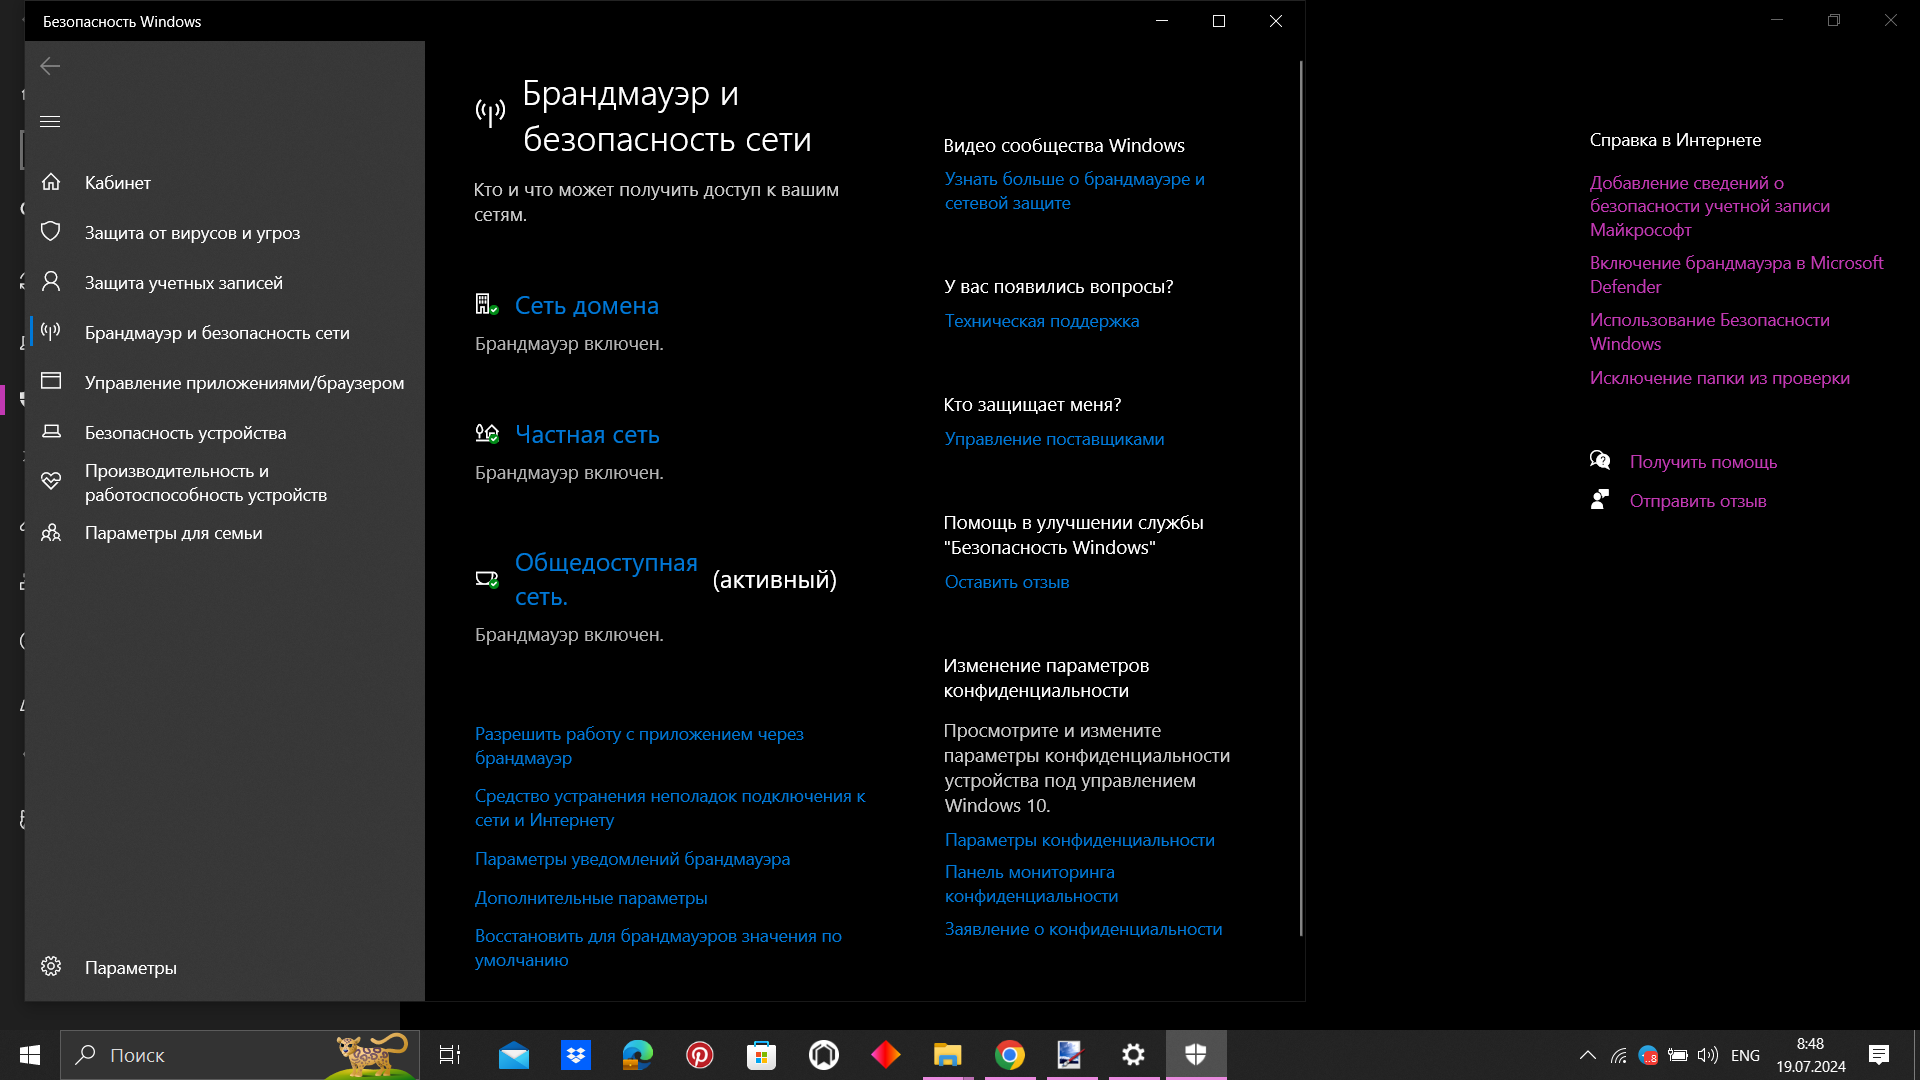The height and width of the screenshot is (1080, 1920).
Task: Switch to Google Chrome on taskbar
Action: (x=1010, y=1055)
